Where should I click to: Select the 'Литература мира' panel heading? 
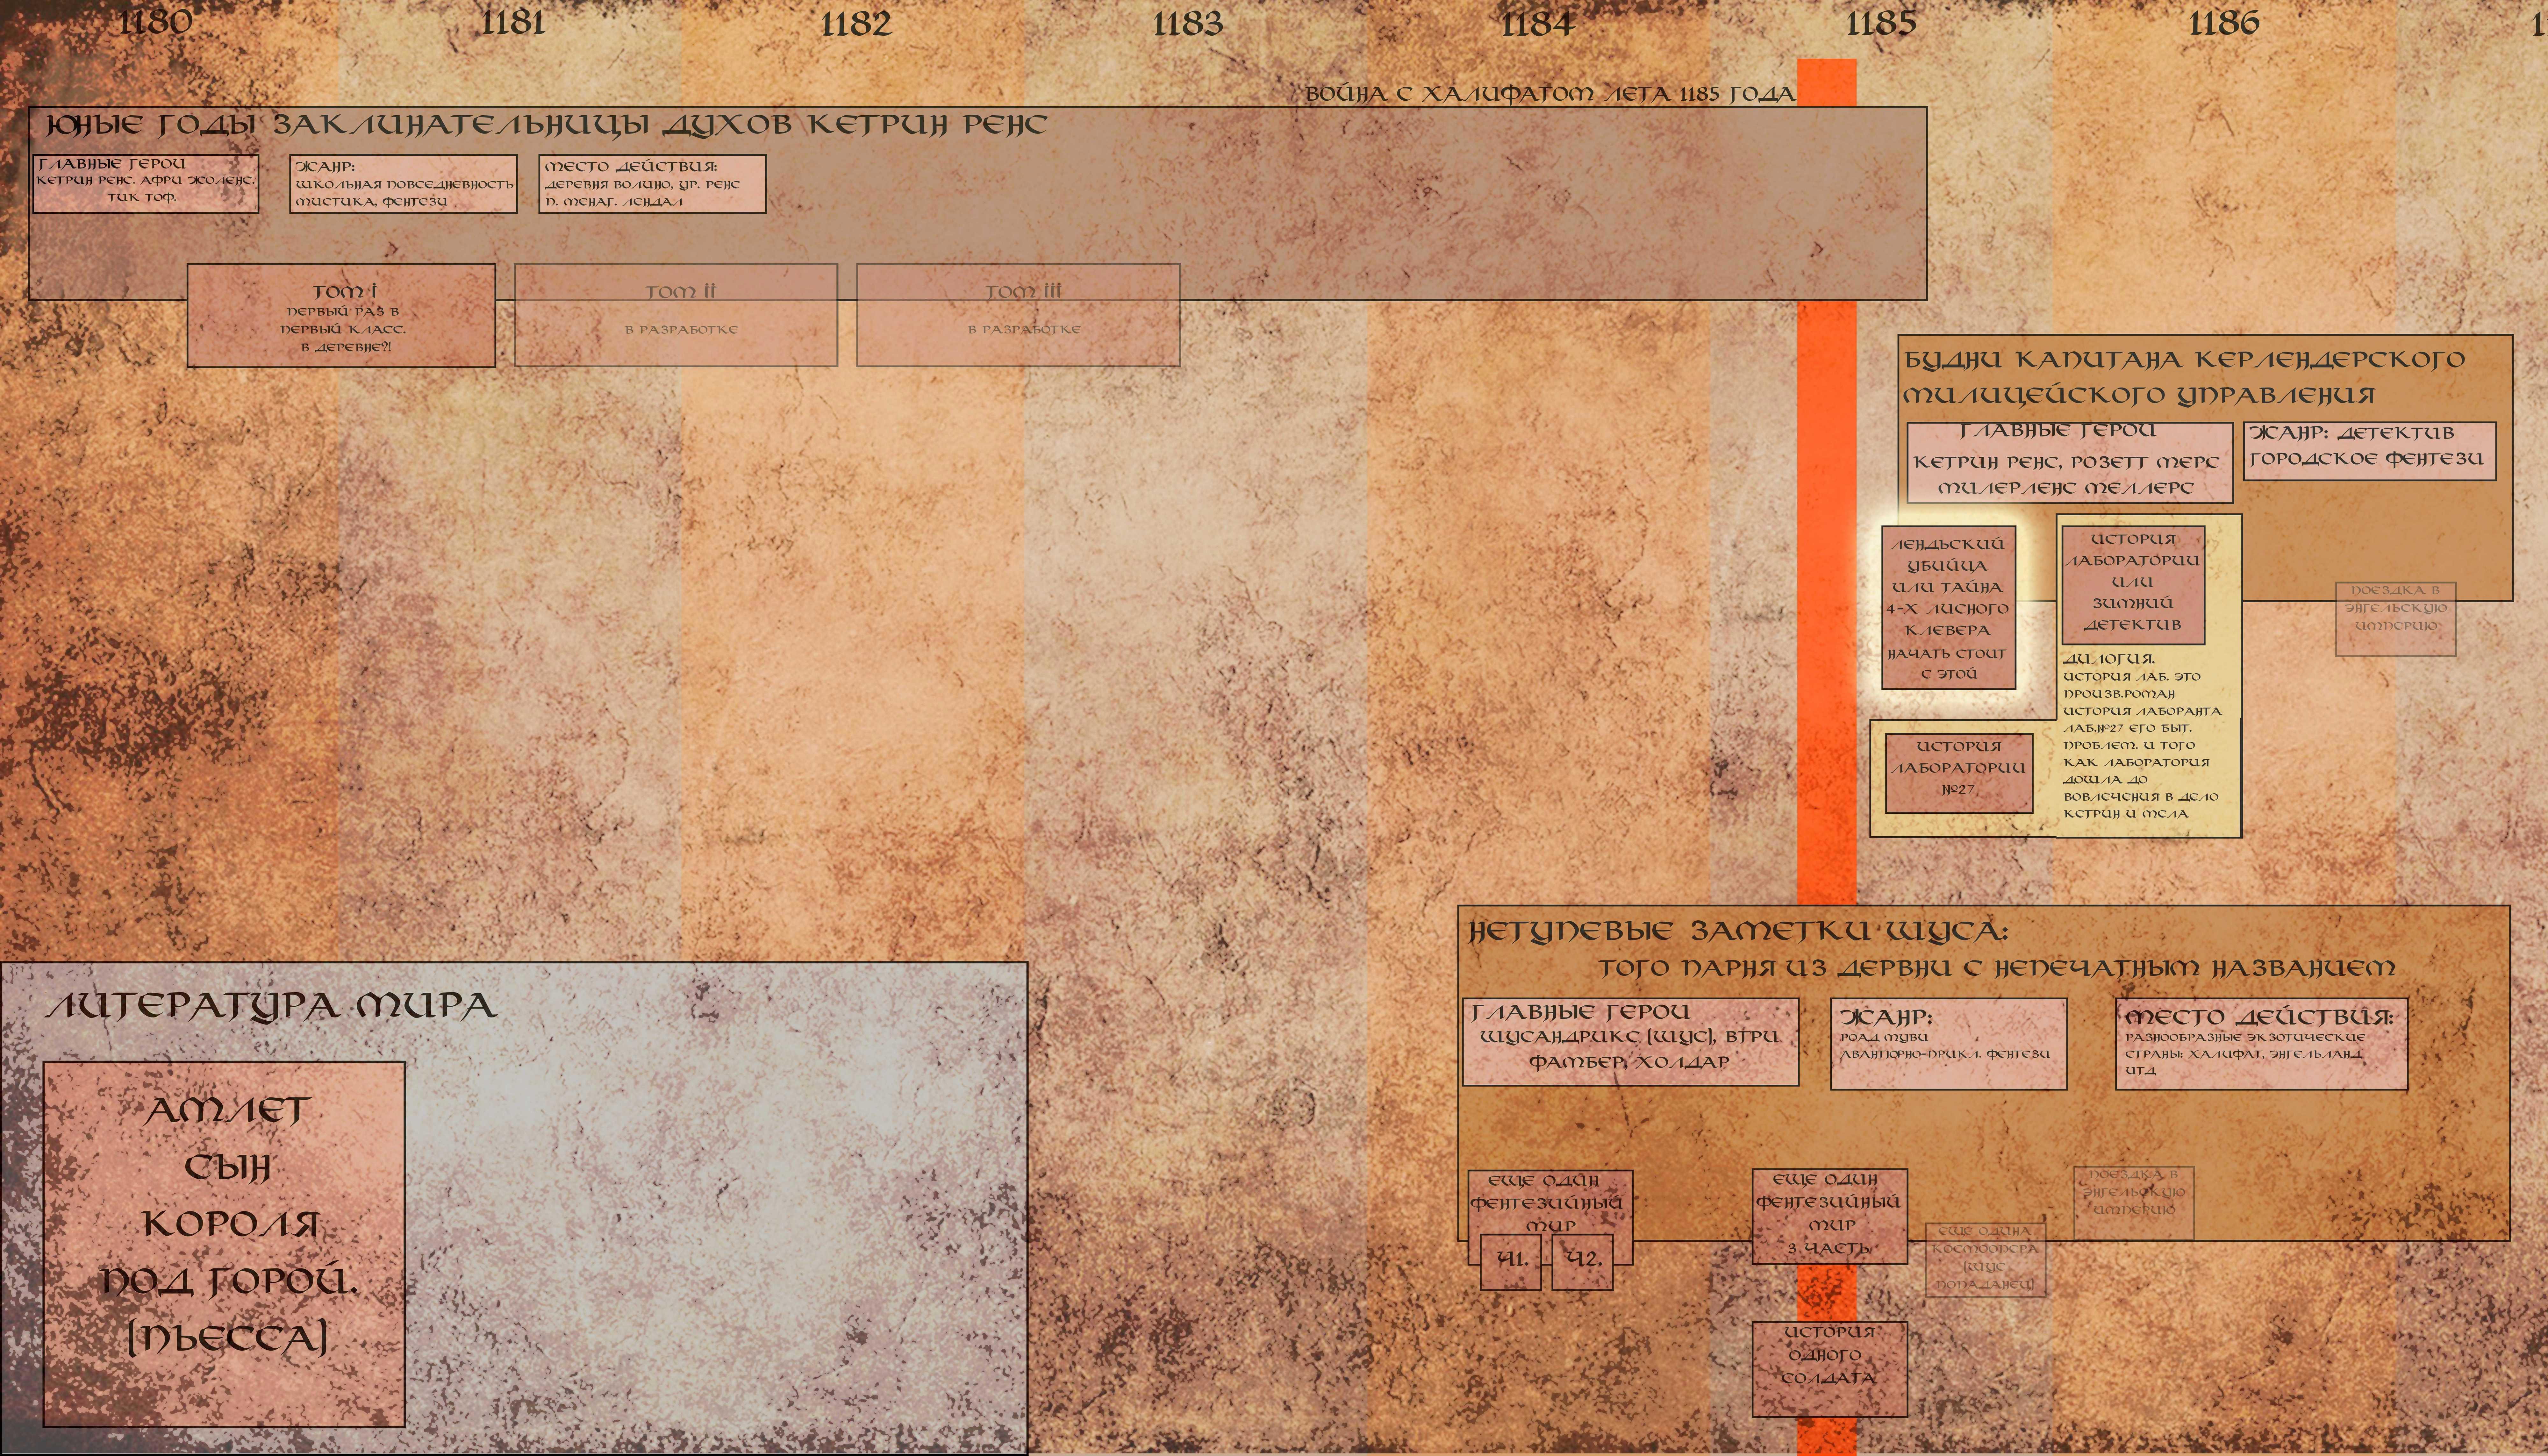[271, 1006]
